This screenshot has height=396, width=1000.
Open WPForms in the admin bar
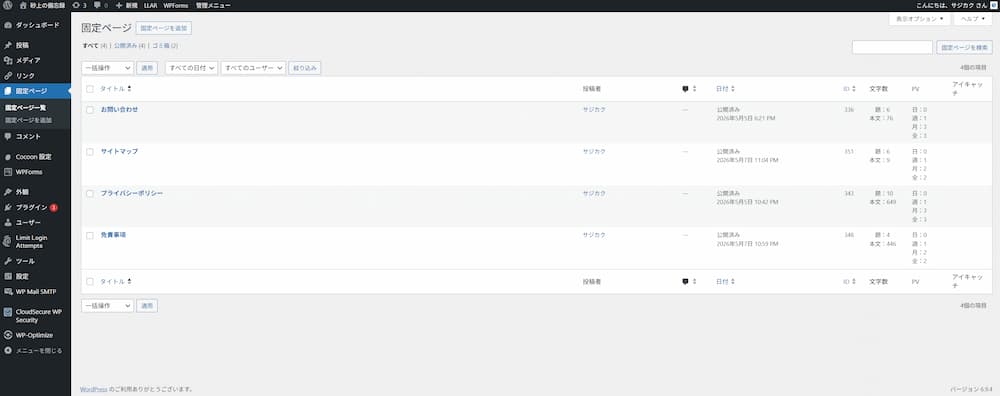click(175, 5)
